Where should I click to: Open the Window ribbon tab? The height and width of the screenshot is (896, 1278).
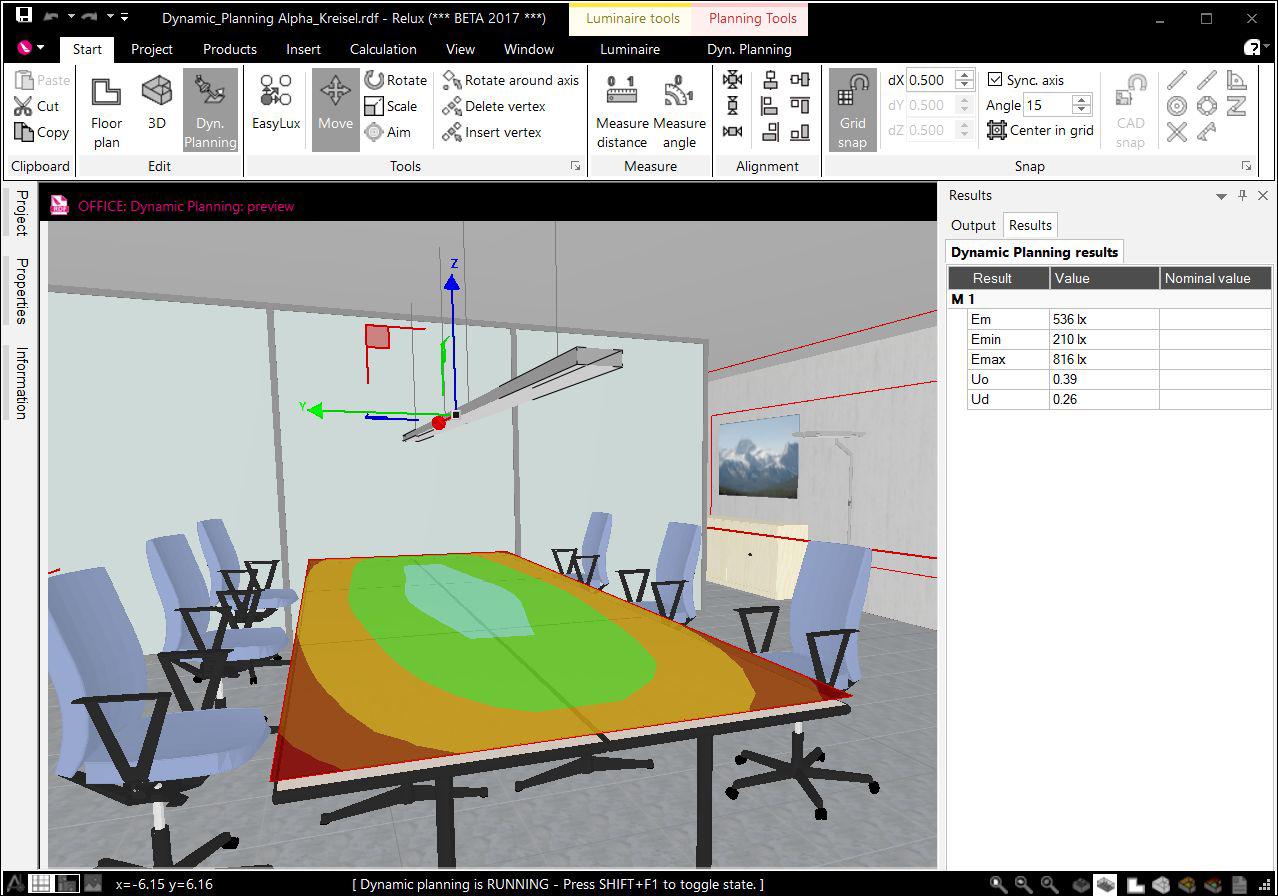tap(529, 49)
